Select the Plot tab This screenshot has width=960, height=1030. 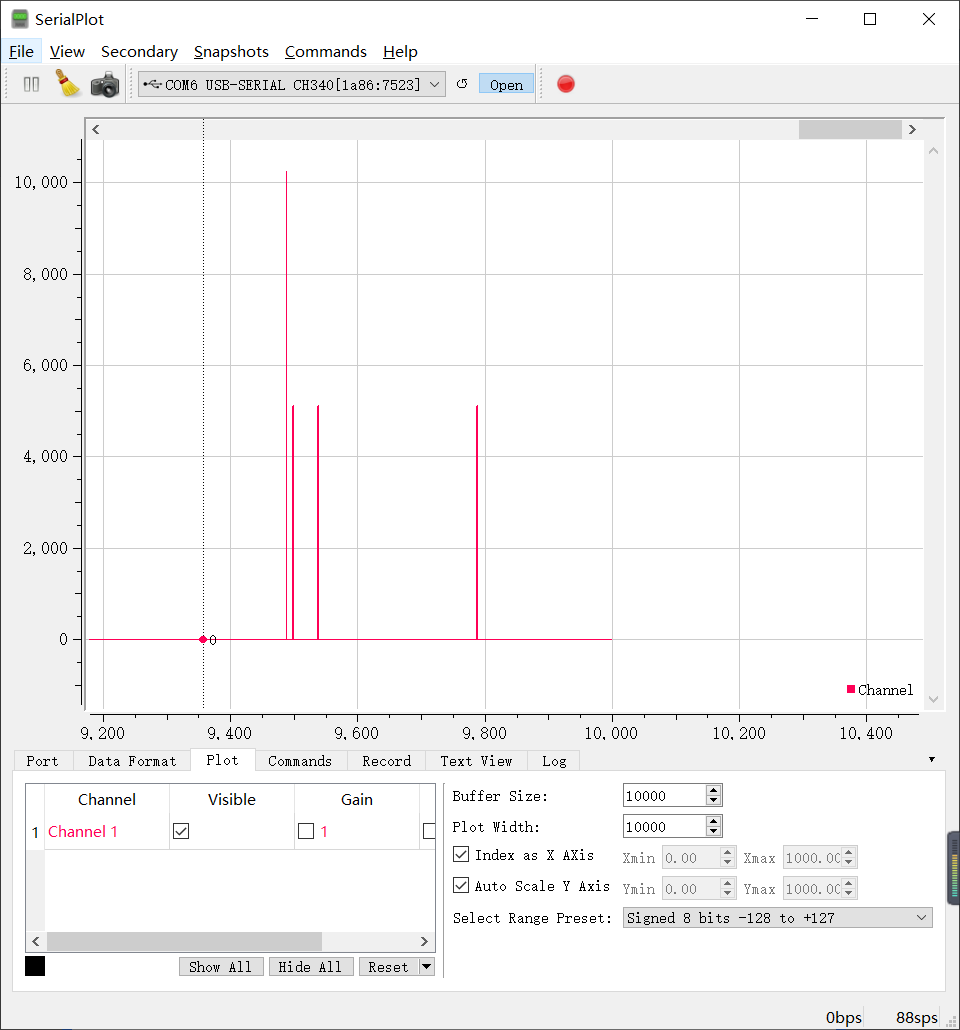pos(222,760)
